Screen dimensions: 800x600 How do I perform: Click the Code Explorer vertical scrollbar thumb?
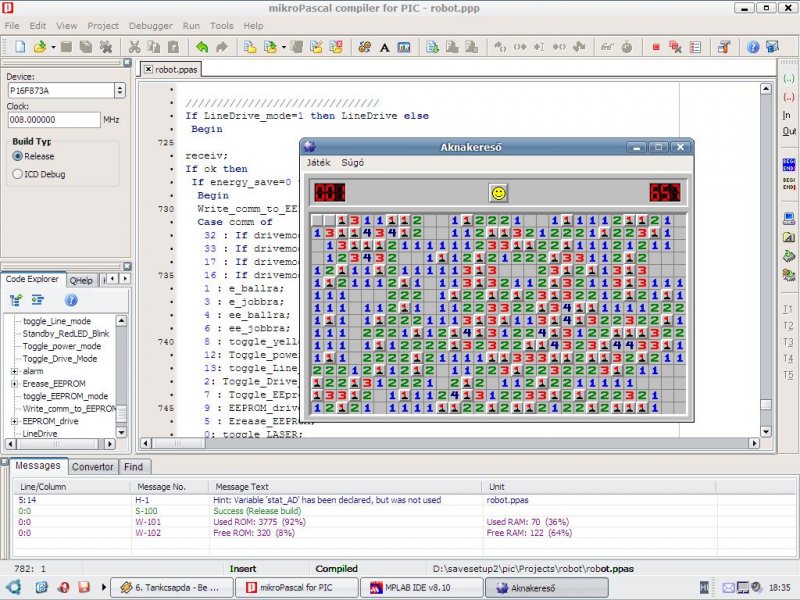(x=121, y=413)
